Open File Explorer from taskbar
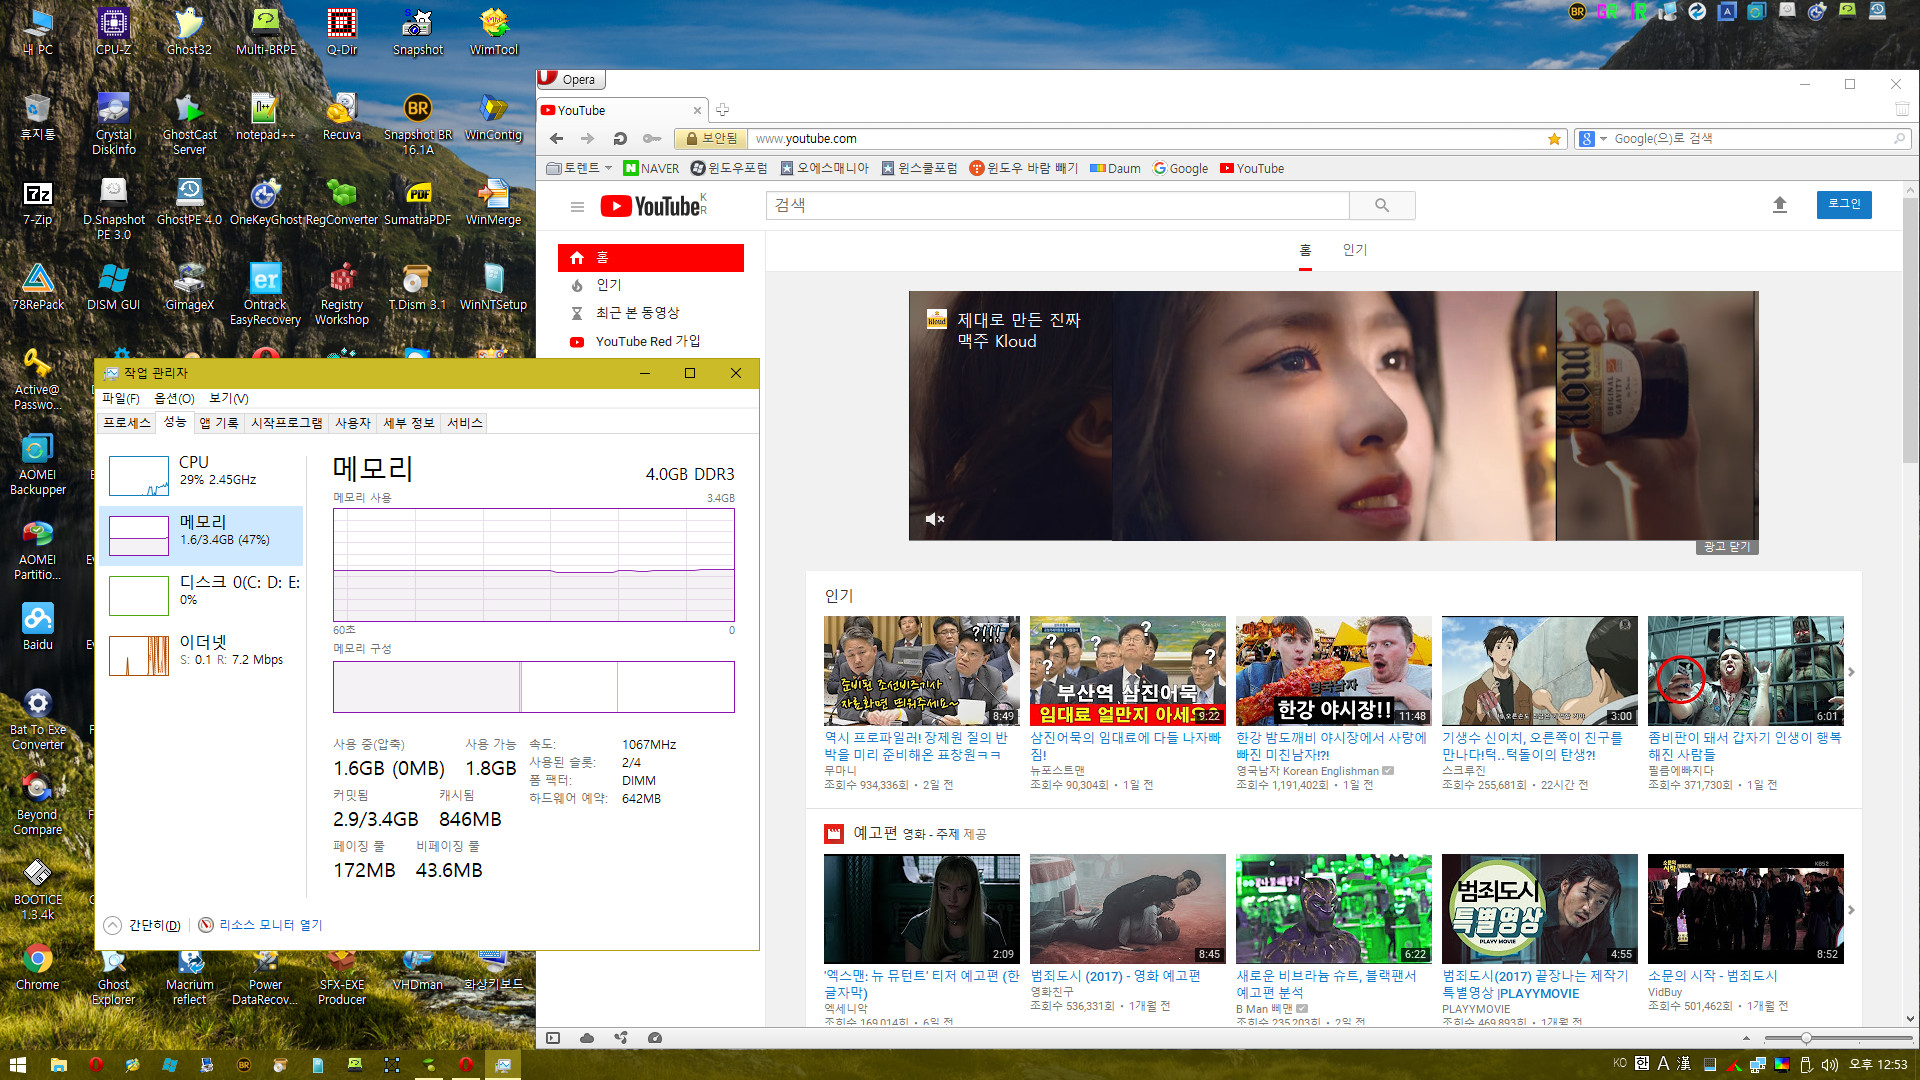Image resolution: width=1920 pixels, height=1080 pixels. click(59, 1065)
